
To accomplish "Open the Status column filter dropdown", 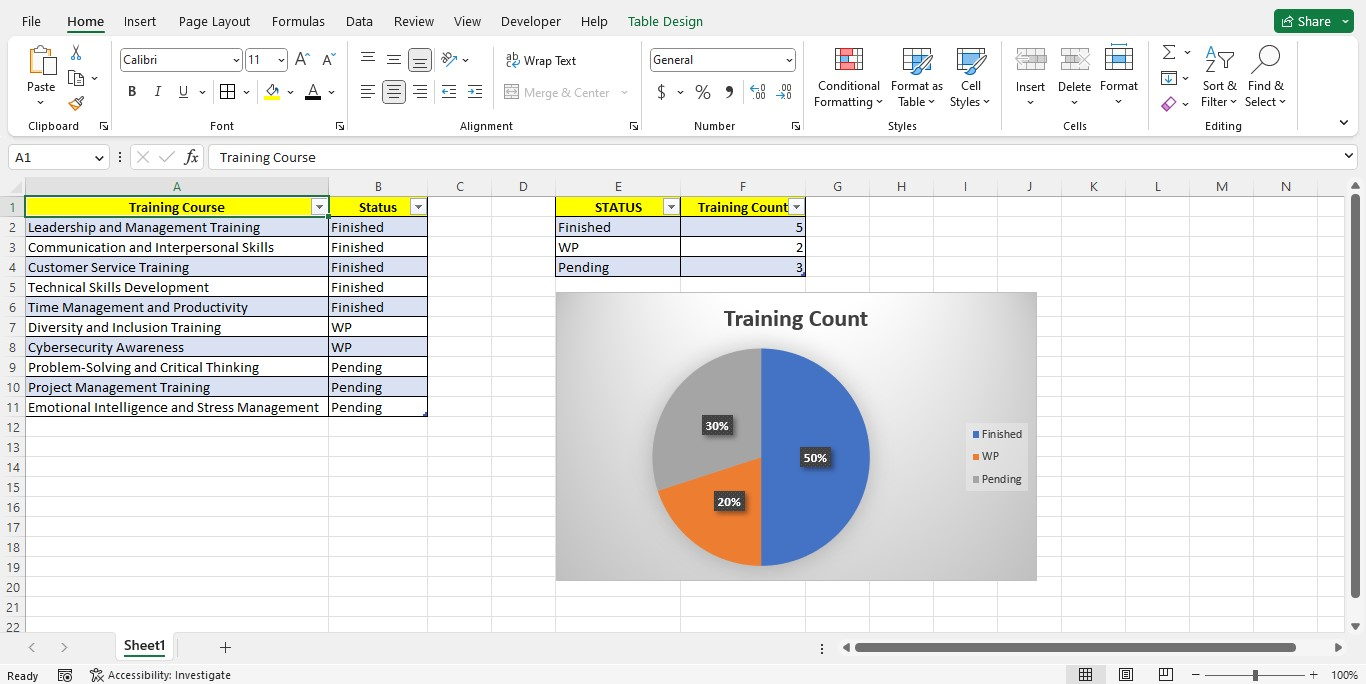I will point(418,206).
